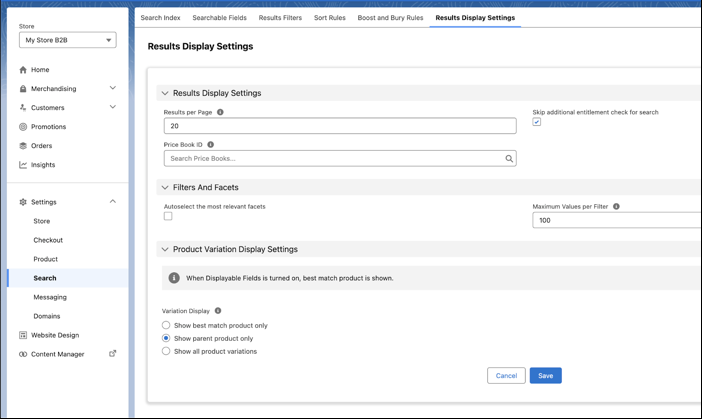The image size is (702, 419).
Task: Open Home from the sidebar
Action: (x=40, y=70)
